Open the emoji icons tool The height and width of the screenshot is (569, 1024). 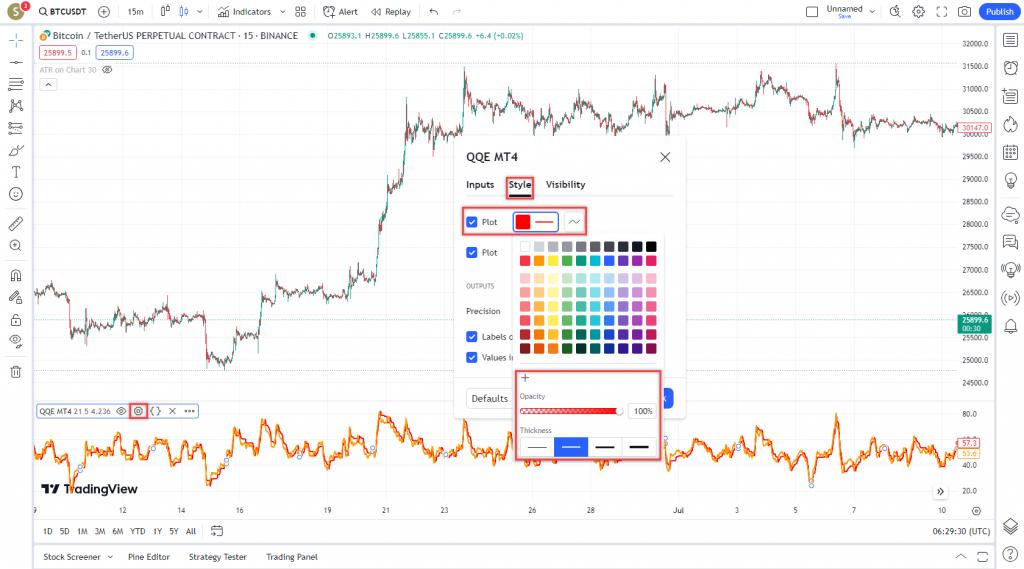pyautogui.click(x=16, y=194)
